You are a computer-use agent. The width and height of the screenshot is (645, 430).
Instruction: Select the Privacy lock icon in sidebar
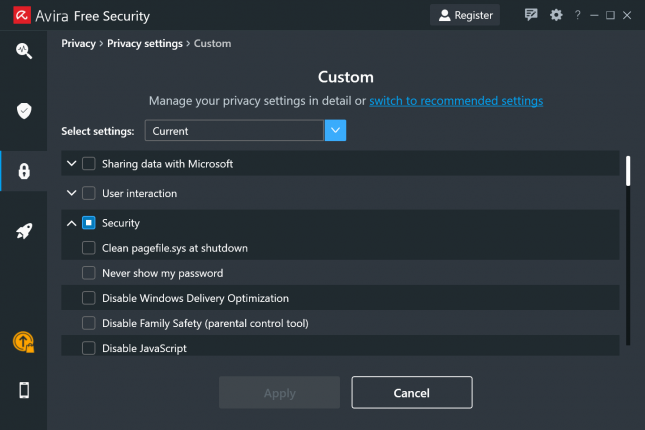pyautogui.click(x=24, y=171)
